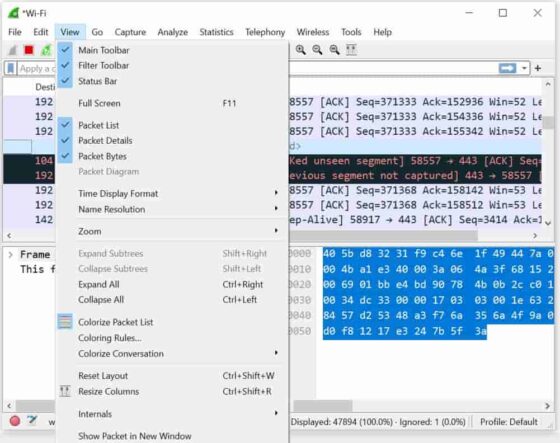Open Coloring Rules dialog
Viewport: 560px width, 443px height.
point(172,338)
